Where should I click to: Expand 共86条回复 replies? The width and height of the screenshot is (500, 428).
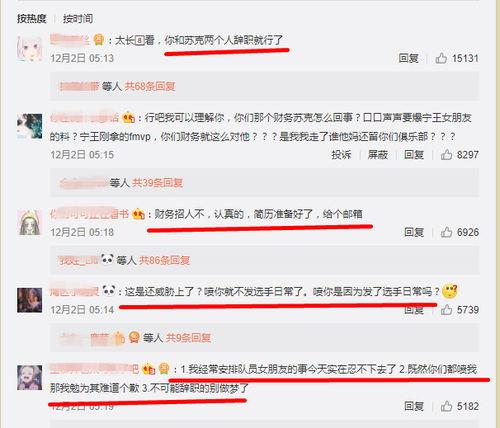point(164,260)
